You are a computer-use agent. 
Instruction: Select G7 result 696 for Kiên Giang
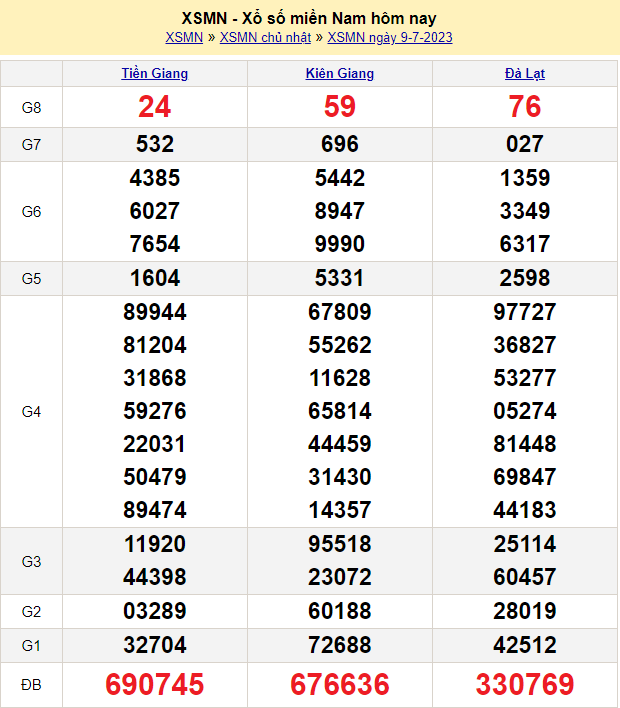click(x=340, y=144)
